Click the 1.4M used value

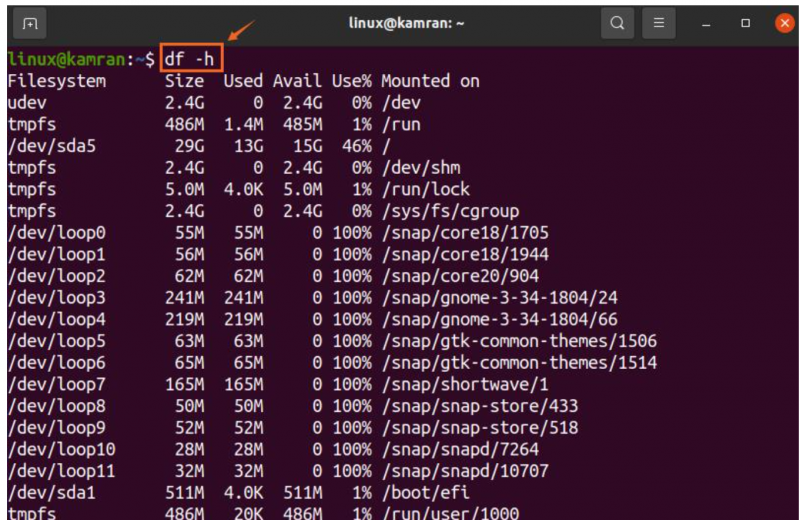pos(243,125)
